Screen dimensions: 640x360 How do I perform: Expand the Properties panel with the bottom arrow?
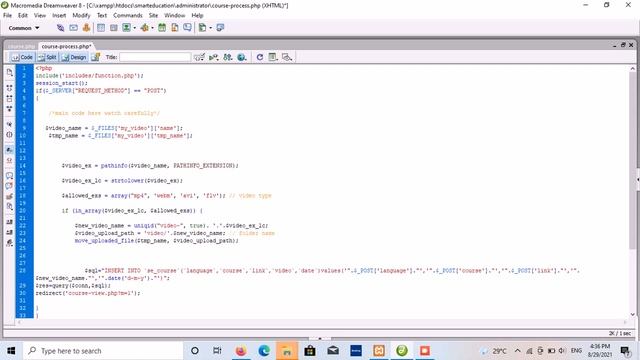point(320,338)
